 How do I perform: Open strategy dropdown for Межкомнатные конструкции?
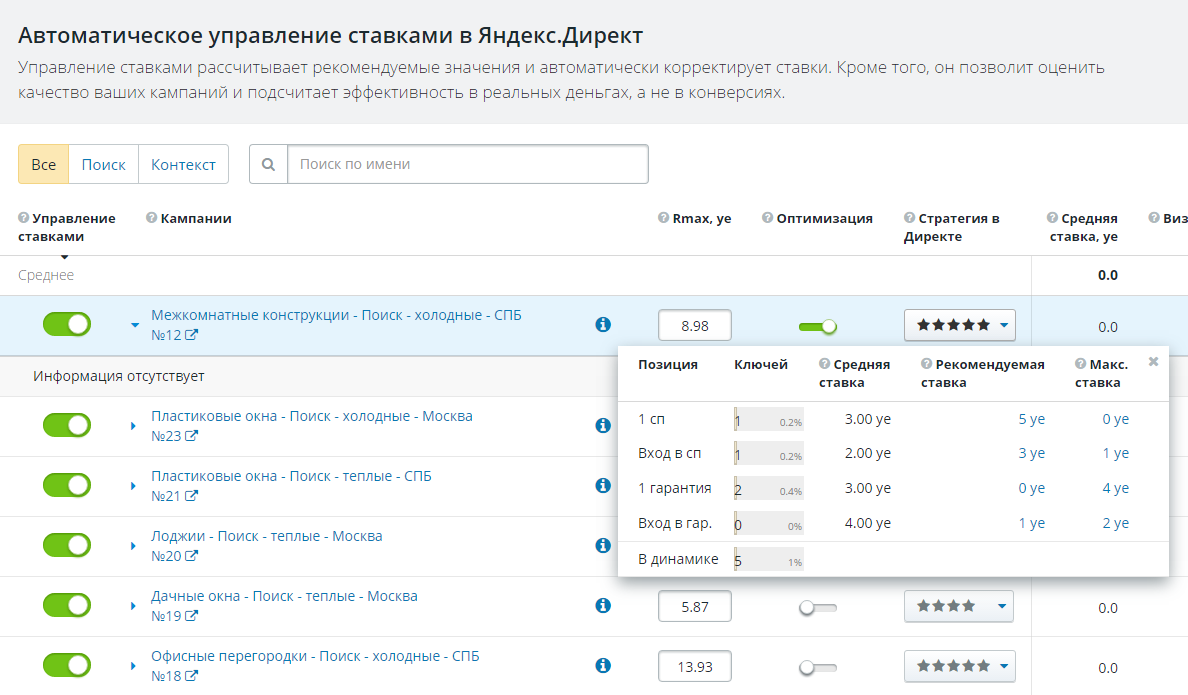click(959, 325)
